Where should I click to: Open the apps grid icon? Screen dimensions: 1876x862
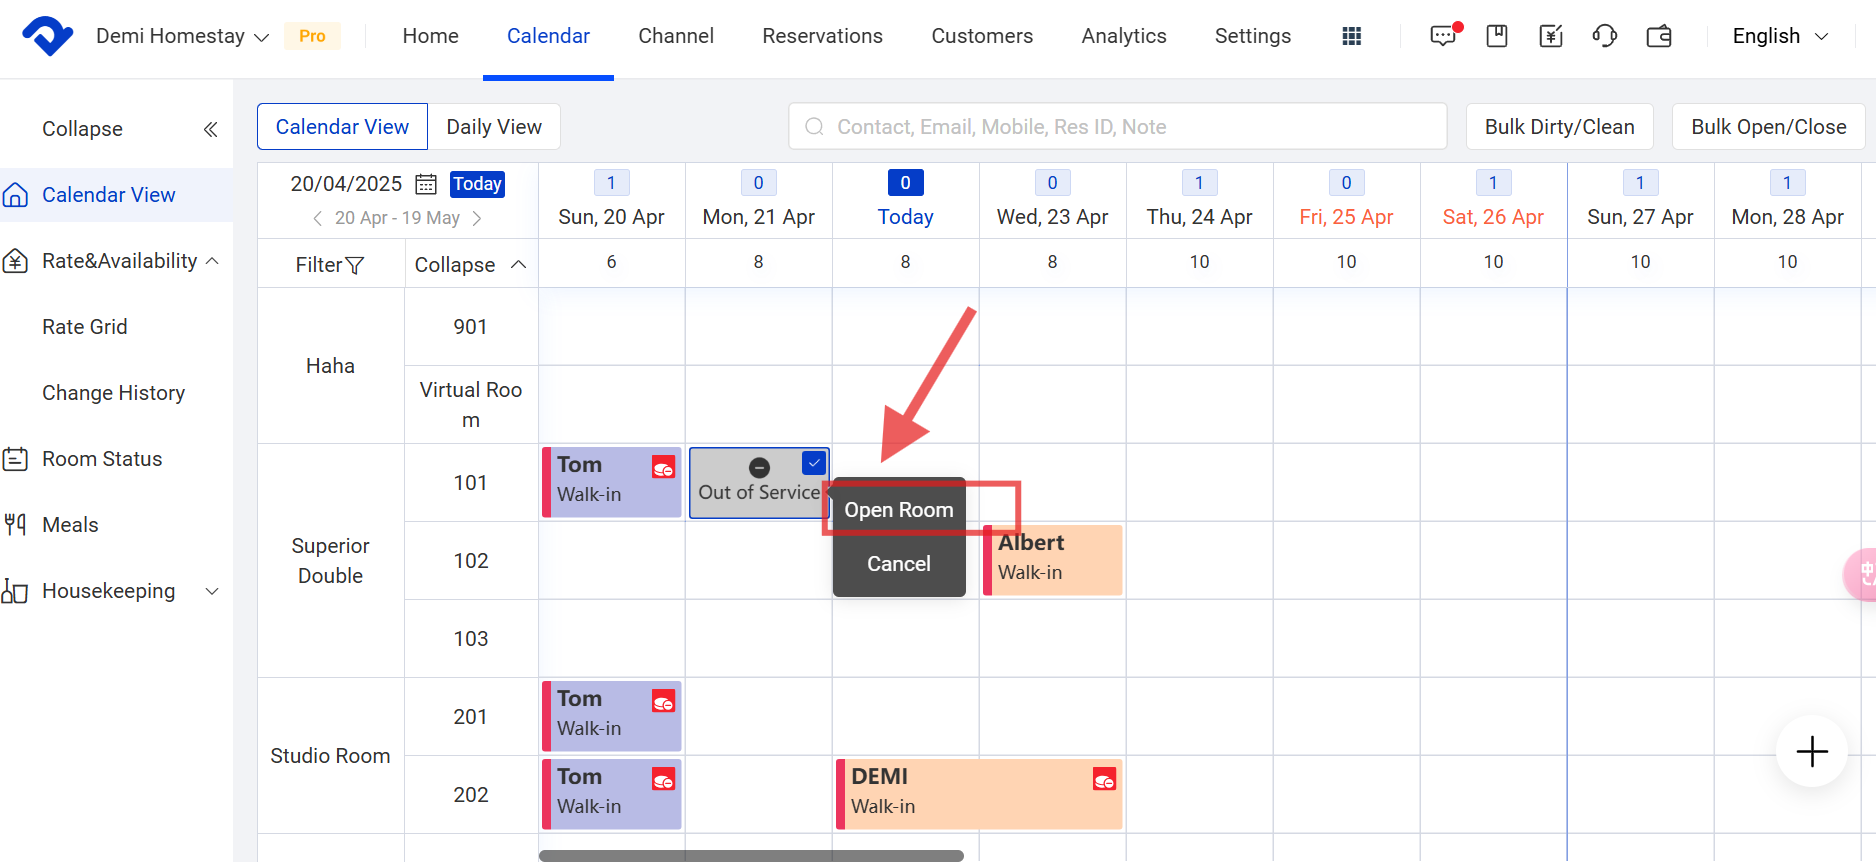click(x=1351, y=36)
